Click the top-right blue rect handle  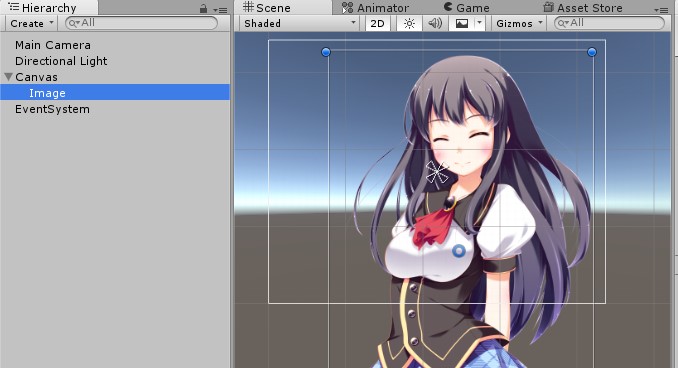tap(592, 52)
